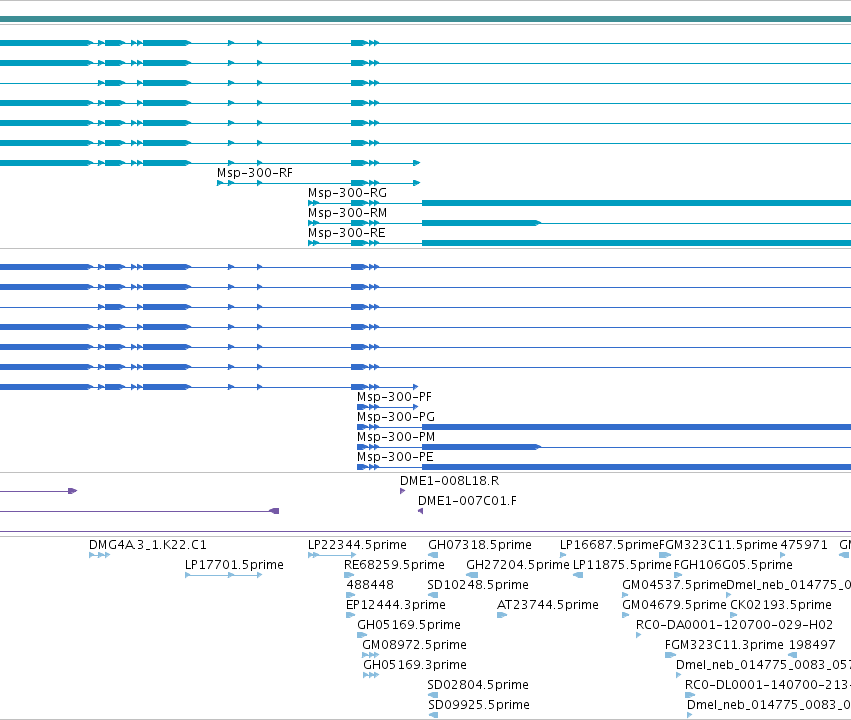The width and height of the screenshot is (851, 720).
Task: Click the DMG4A3_1.K22.C1 EST label
Action: (148, 545)
